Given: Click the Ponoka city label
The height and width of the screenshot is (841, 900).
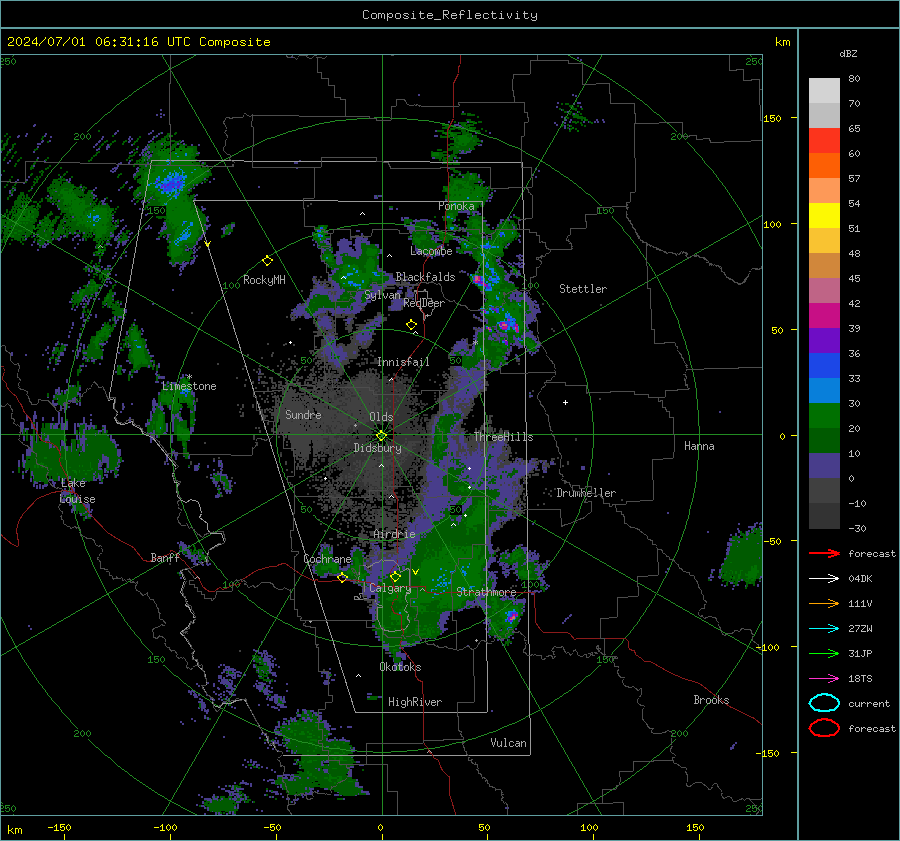Looking at the screenshot, I should 456,206.
